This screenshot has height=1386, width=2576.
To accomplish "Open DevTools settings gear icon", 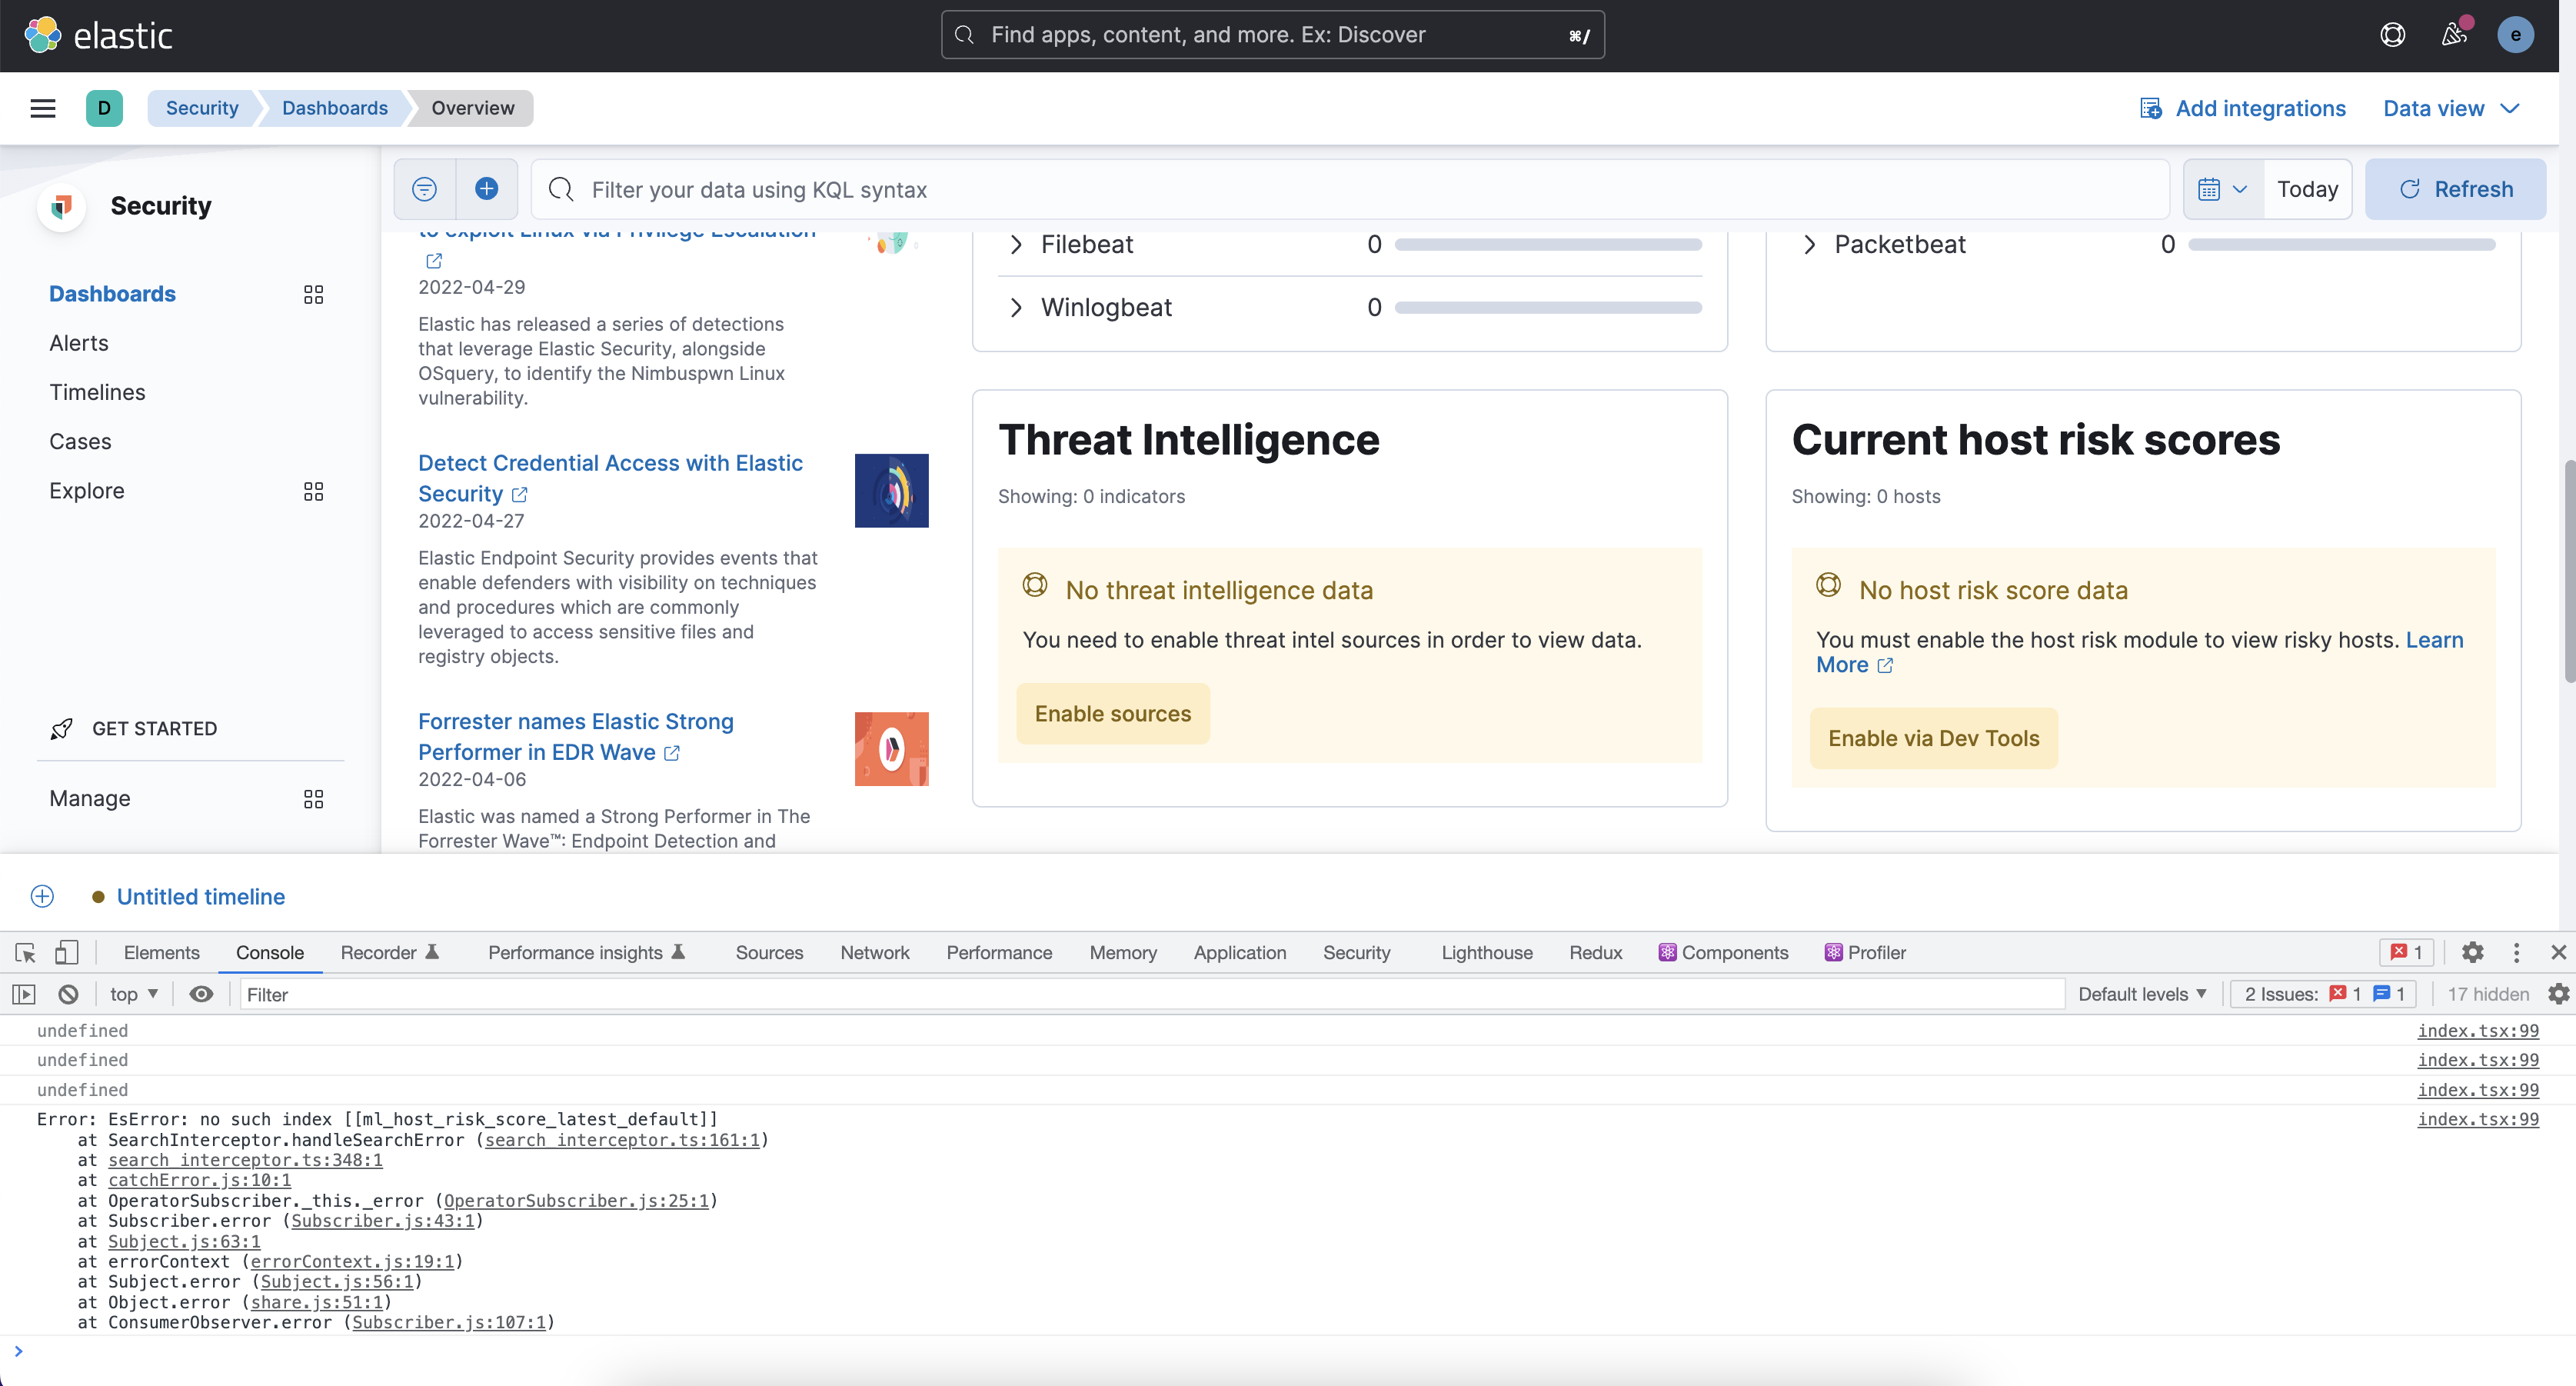I will [x=2472, y=952].
